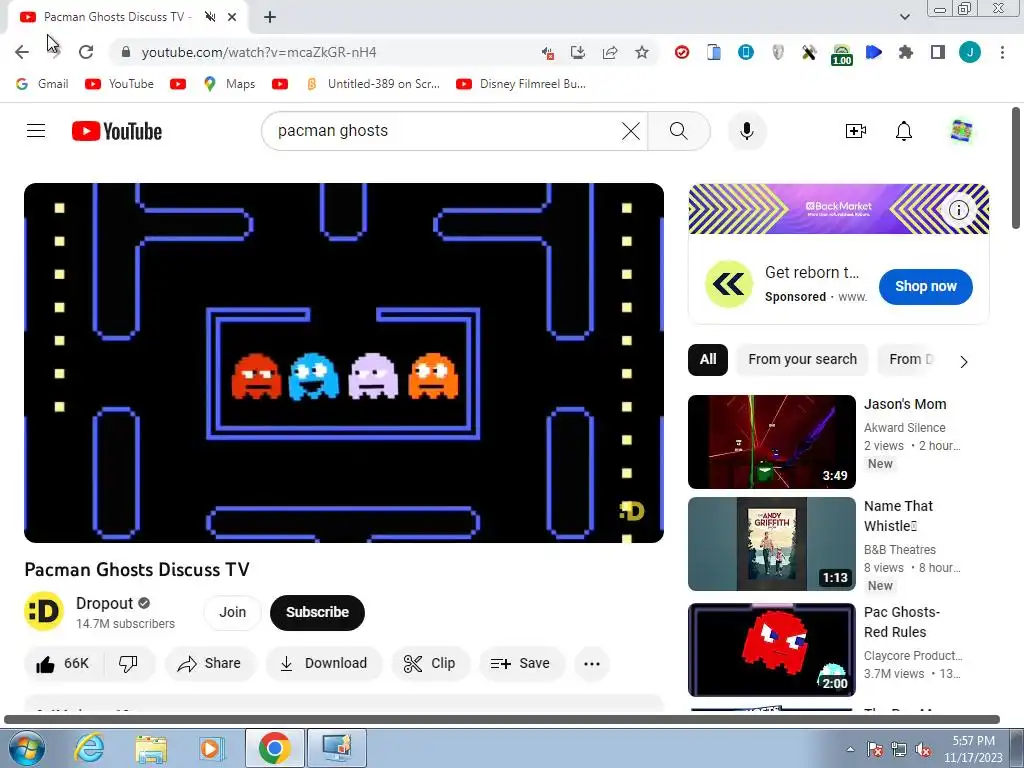Click the YouTube logo to go home
Image resolution: width=1024 pixels, height=768 pixels.
coord(117,131)
